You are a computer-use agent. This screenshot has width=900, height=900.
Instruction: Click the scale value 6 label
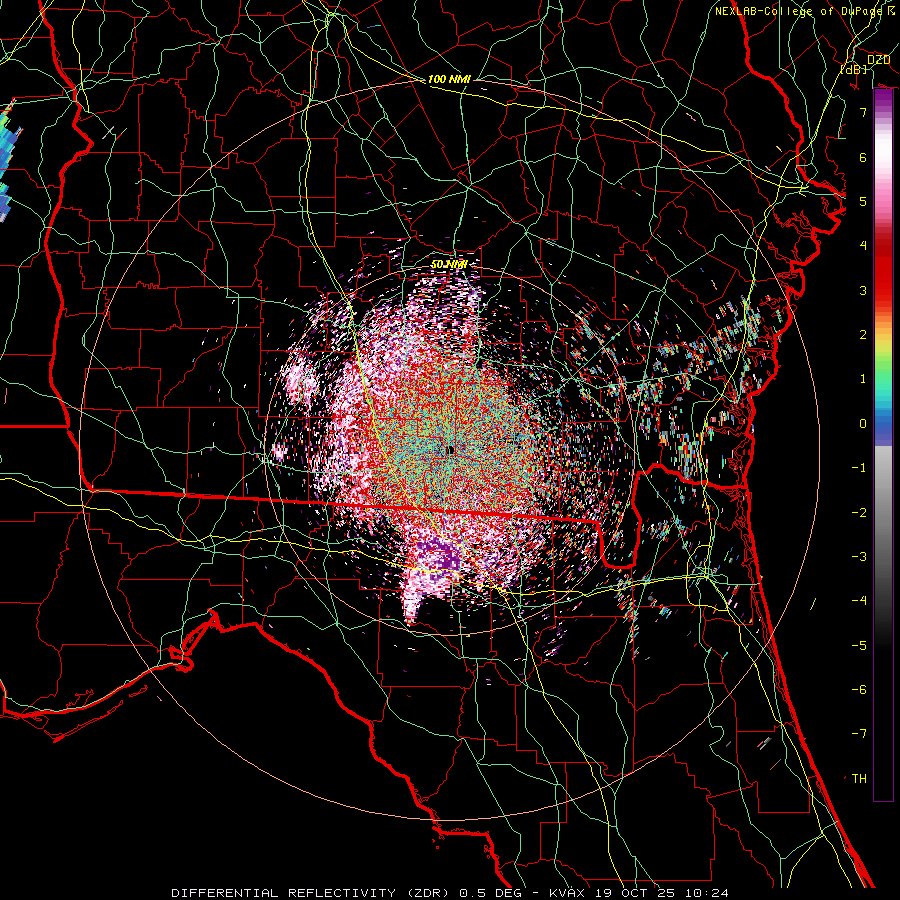coord(863,157)
